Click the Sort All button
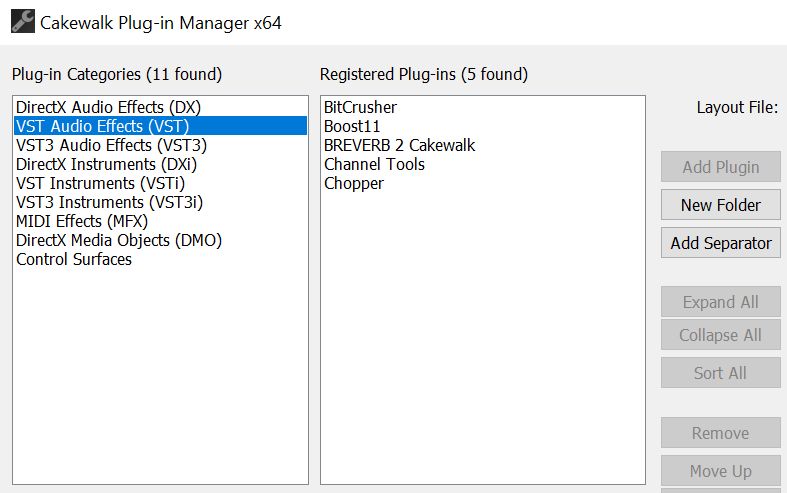Viewport: 787px width, 493px height. pos(720,373)
